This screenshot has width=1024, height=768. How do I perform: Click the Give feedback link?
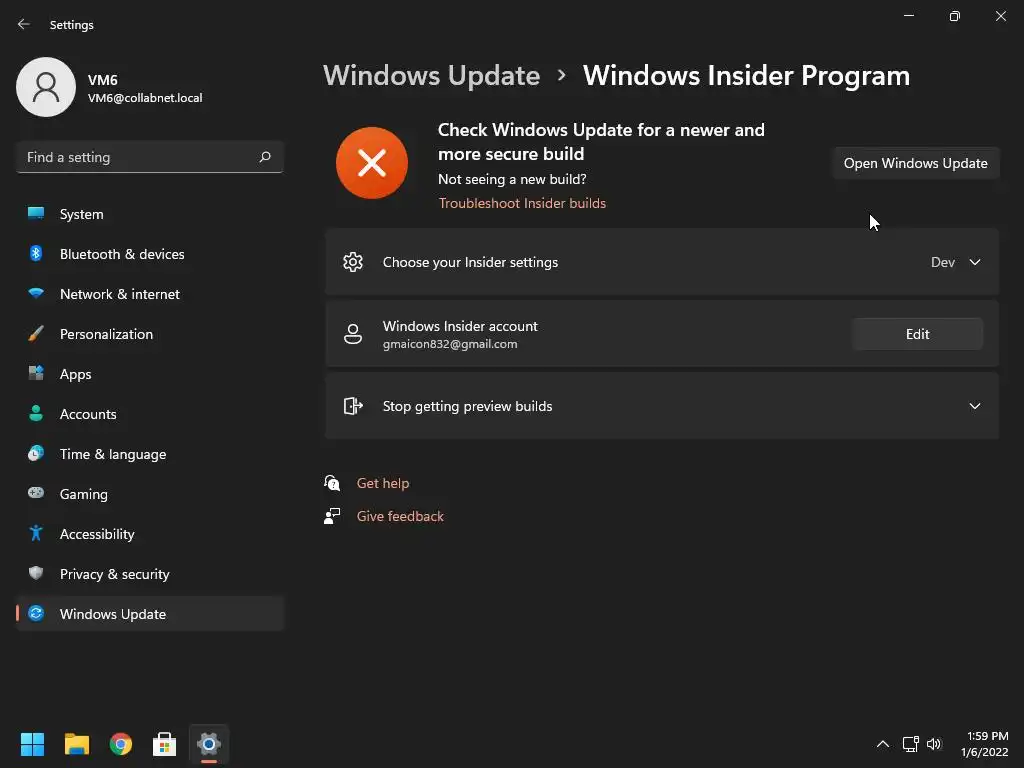tap(400, 516)
